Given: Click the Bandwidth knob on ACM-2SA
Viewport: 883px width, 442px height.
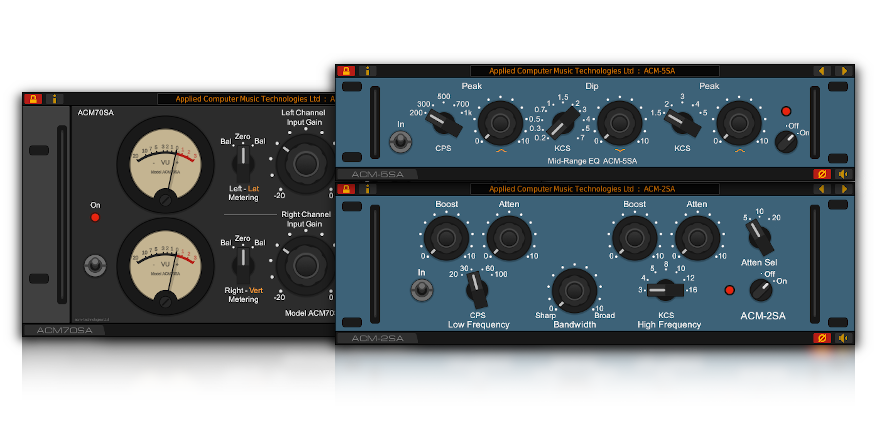Looking at the screenshot, I should pyautogui.click(x=574, y=290).
